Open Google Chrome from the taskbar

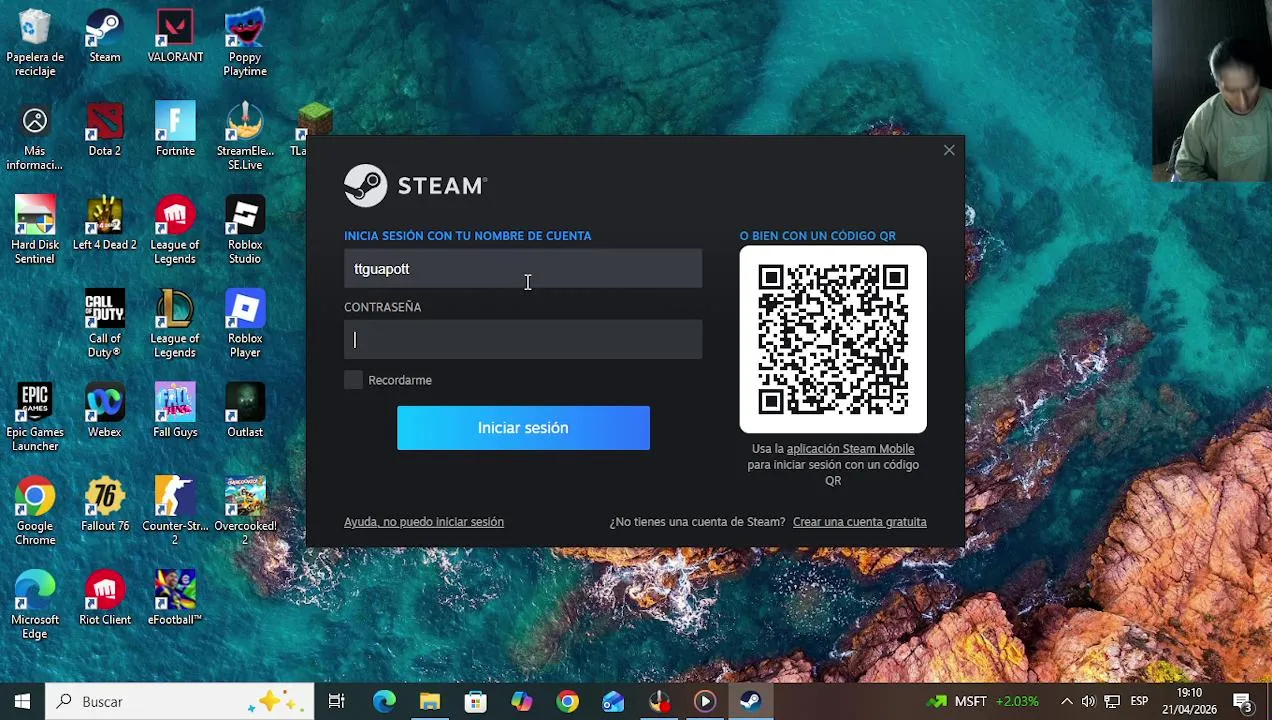click(x=568, y=702)
